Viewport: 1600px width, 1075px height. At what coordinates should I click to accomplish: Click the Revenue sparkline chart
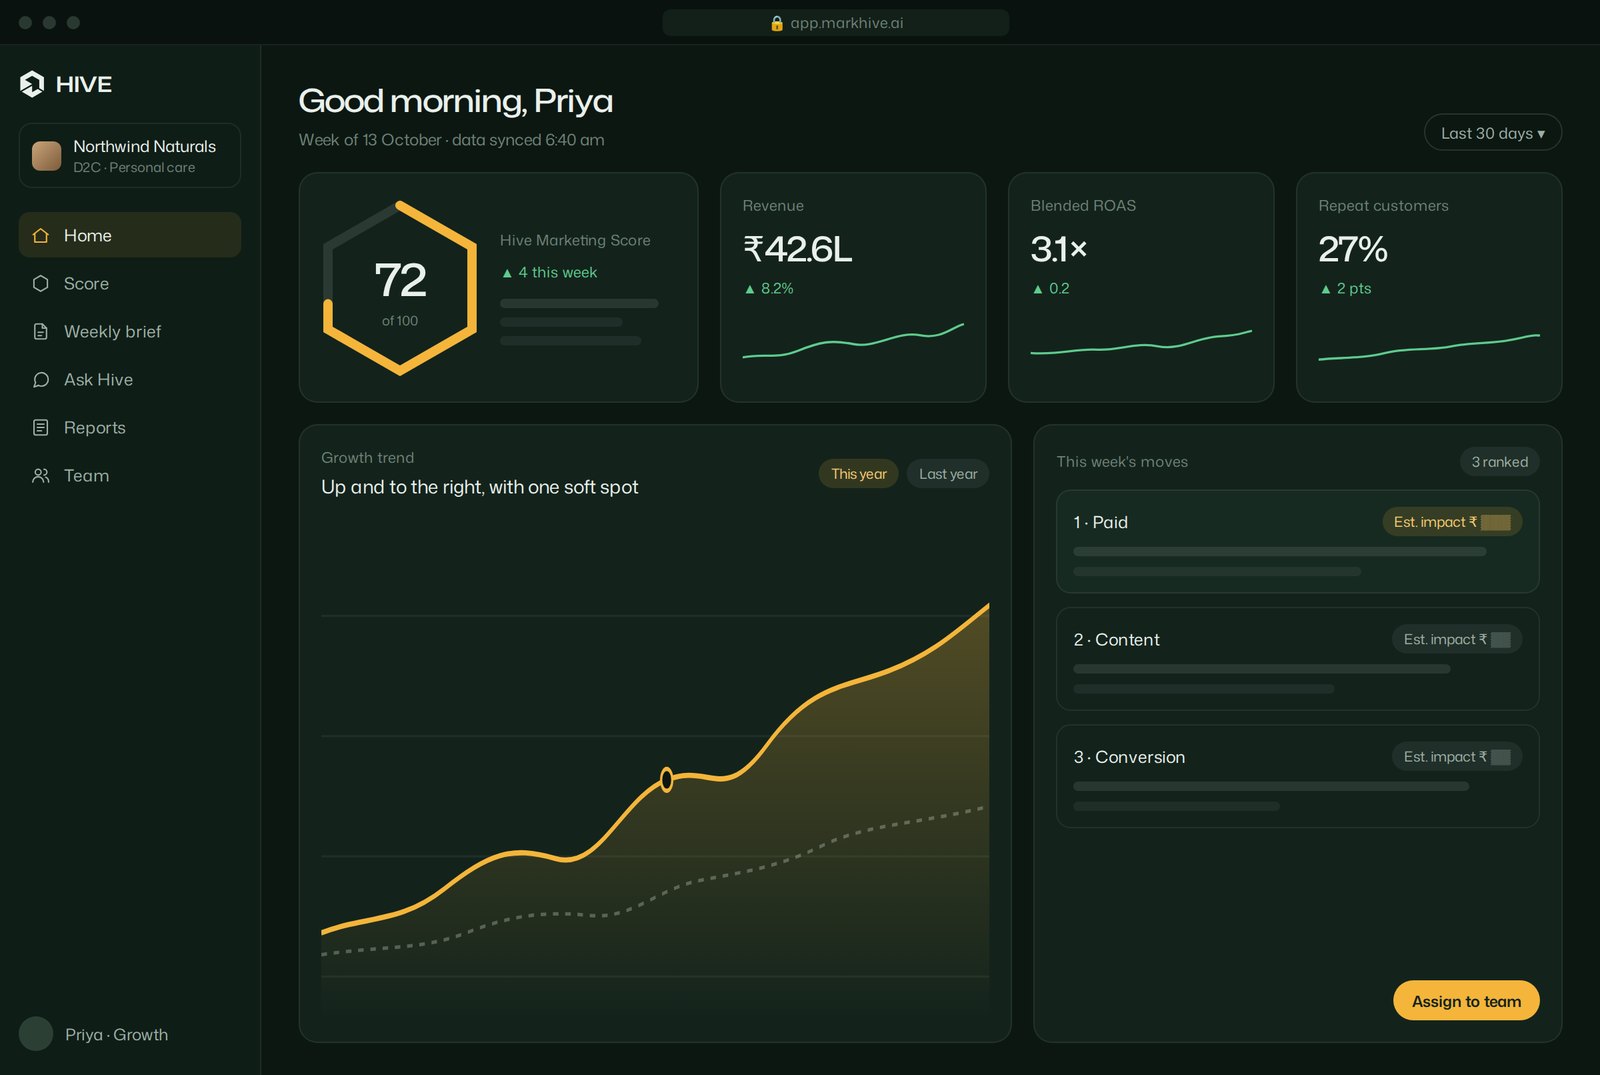point(853,341)
